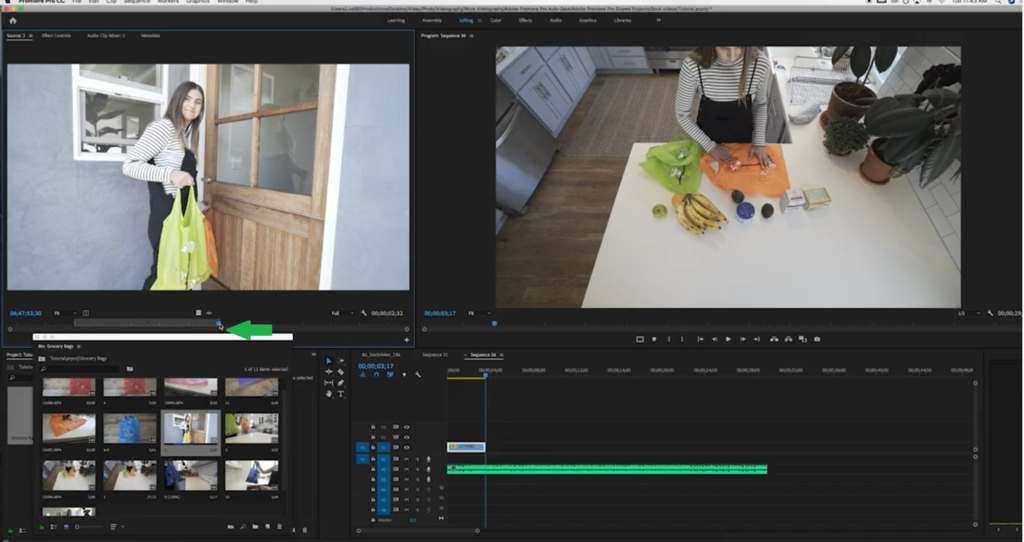This screenshot has height=542, width=1024.
Task: Open Editing workspace menu icon
Action: pos(479,20)
